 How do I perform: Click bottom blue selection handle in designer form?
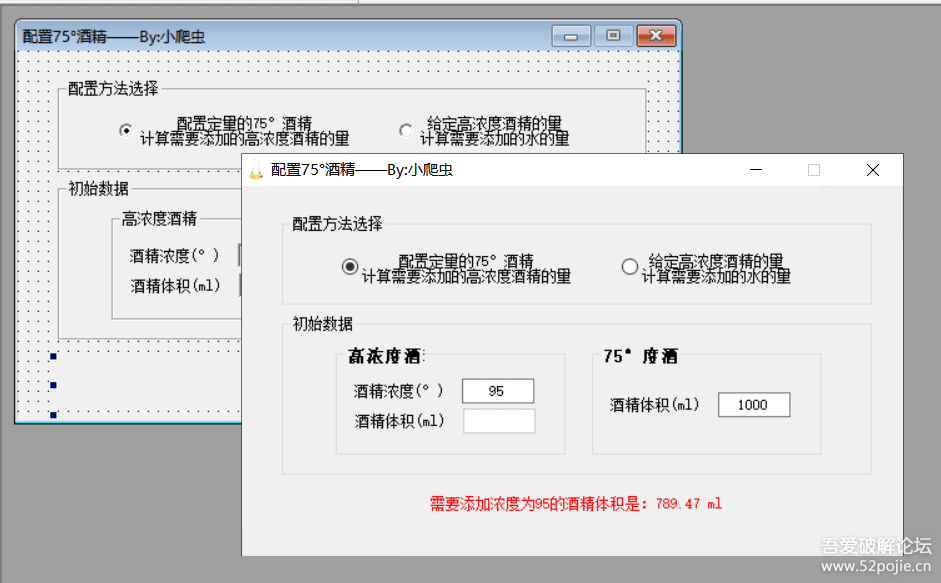pos(53,415)
